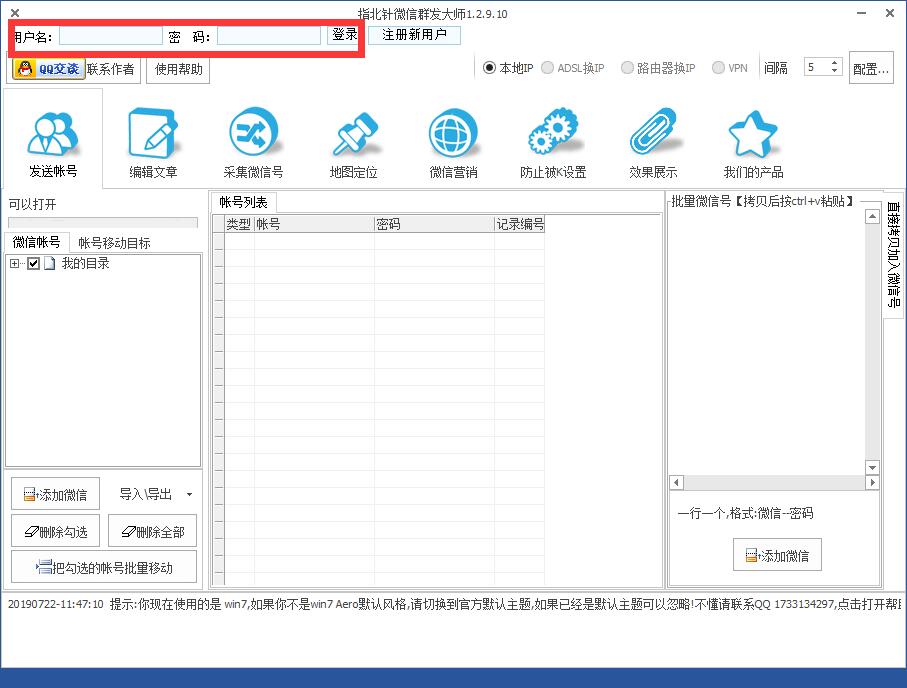Image resolution: width=907 pixels, height=688 pixels.
Task: Click the batch box scroll-right arrow
Action: pos(872,482)
